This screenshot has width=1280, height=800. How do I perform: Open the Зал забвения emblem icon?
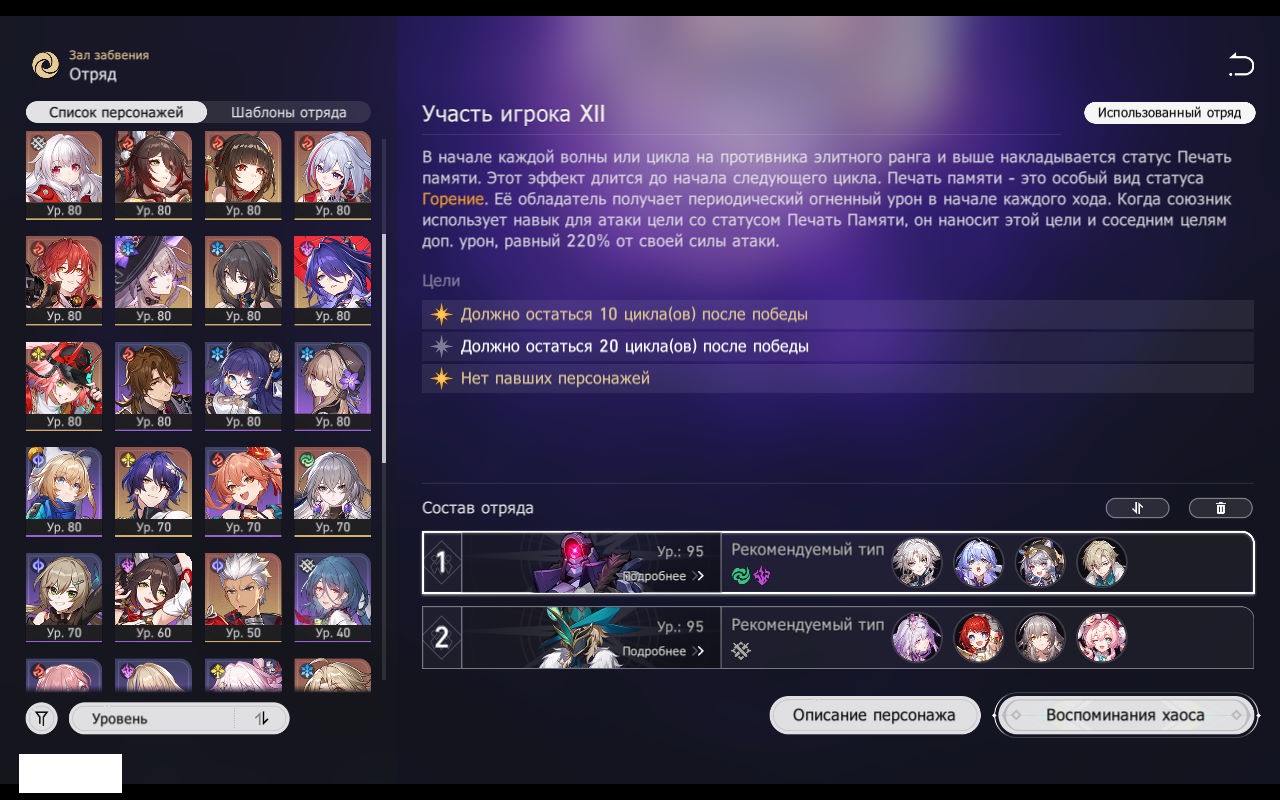(x=45, y=65)
